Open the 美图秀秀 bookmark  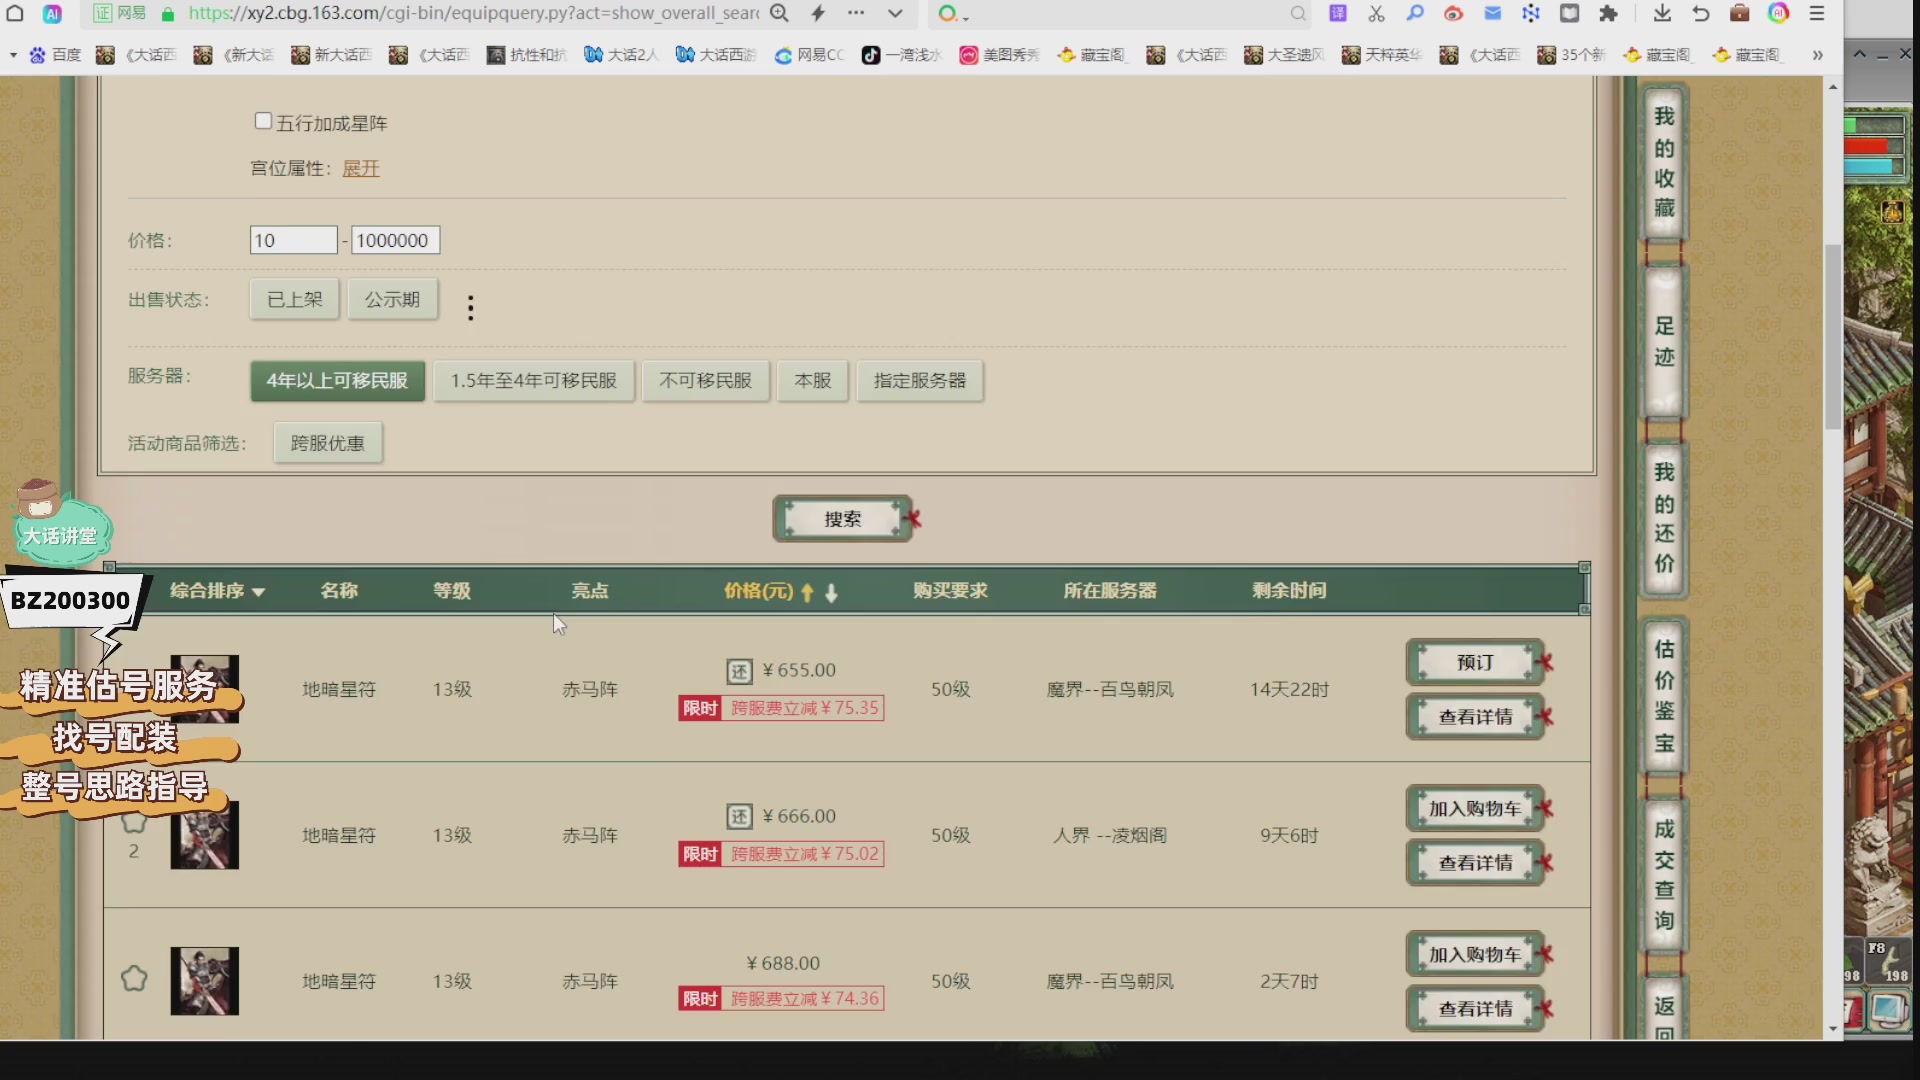[999, 55]
